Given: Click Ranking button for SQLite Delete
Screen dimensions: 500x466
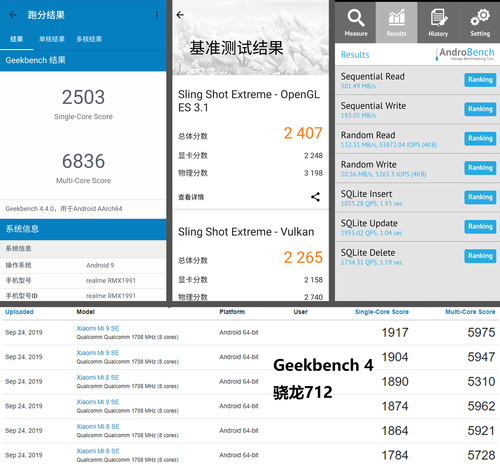Looking at the screenshot, I should (480, 256).
